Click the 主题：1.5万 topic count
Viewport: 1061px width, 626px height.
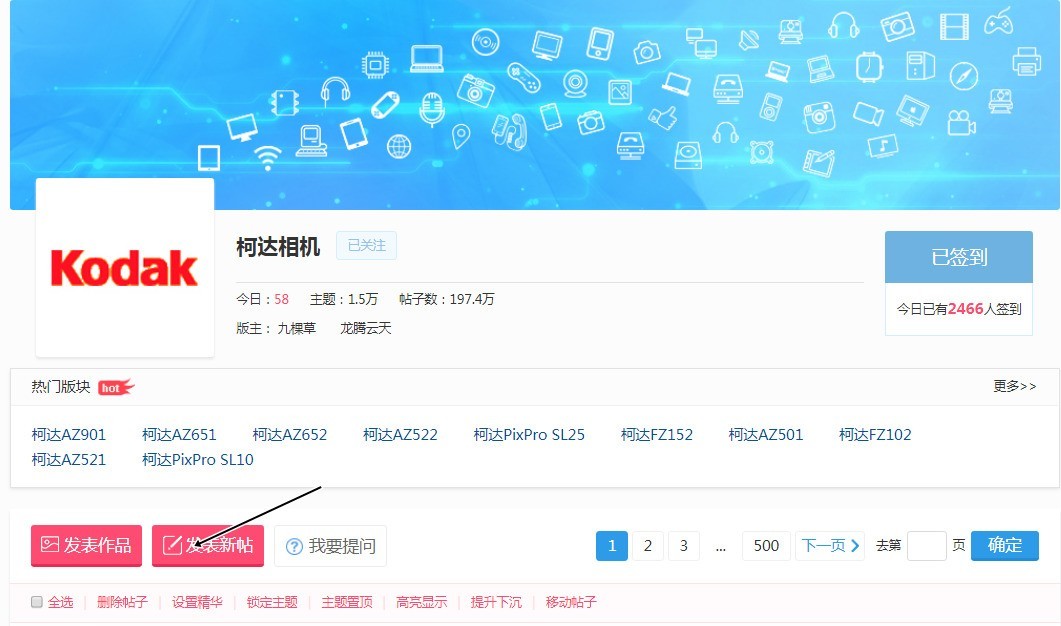344,299
